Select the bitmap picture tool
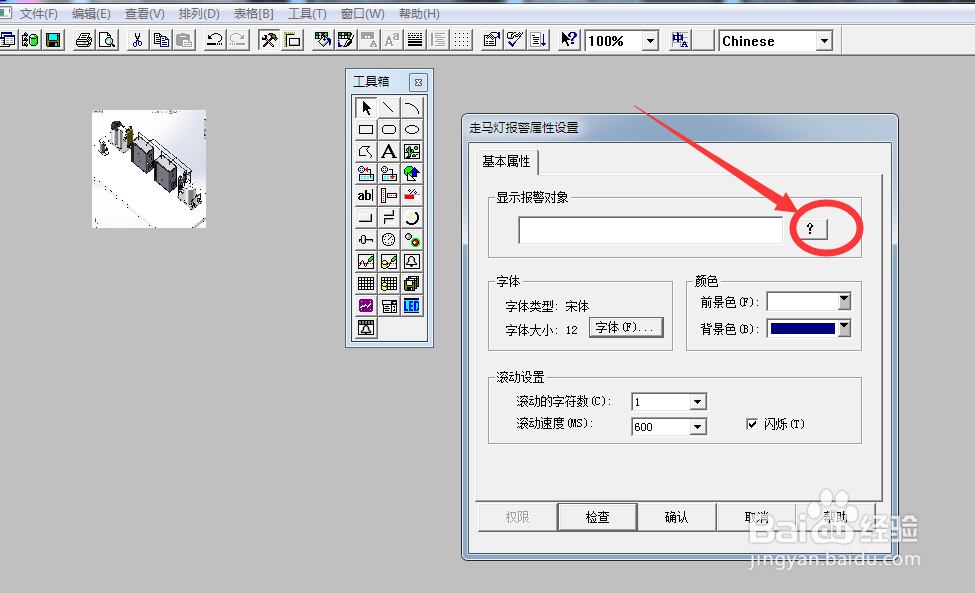Screen dimensions: 975x593 coord(412,152)
